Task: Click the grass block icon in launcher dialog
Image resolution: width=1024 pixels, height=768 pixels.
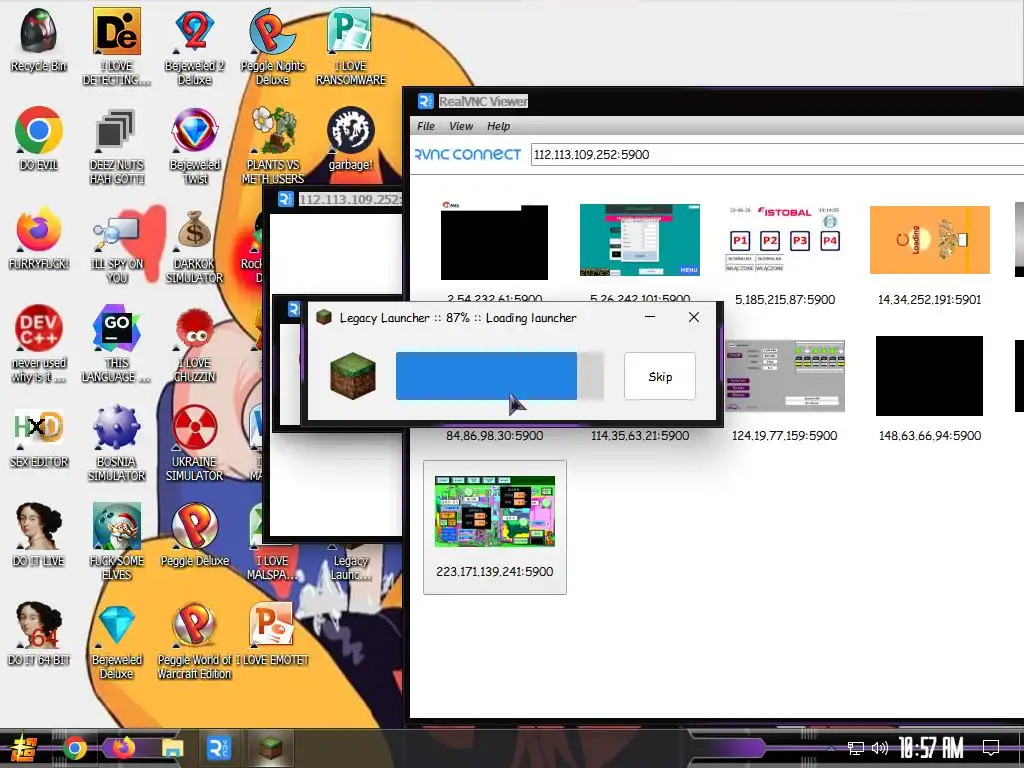Action: point(353,376)
